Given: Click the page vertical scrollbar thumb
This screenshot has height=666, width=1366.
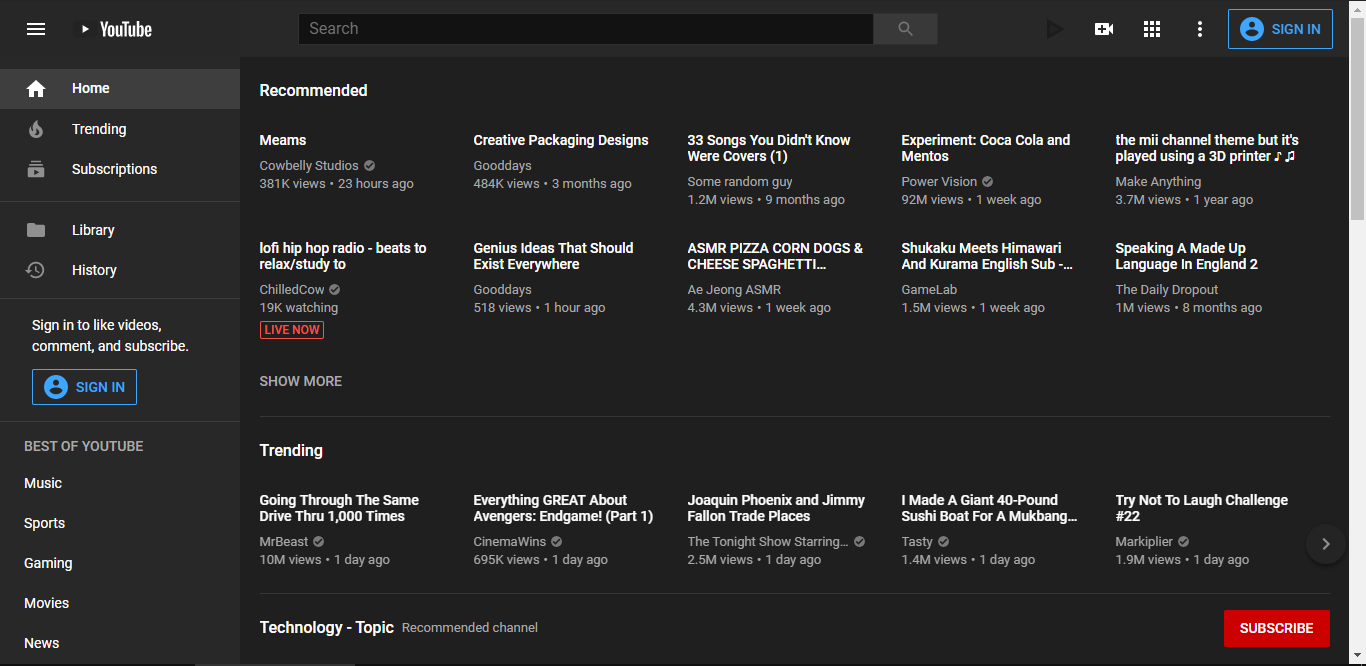Looking at the screenshot, I should tap(1357, 118).
